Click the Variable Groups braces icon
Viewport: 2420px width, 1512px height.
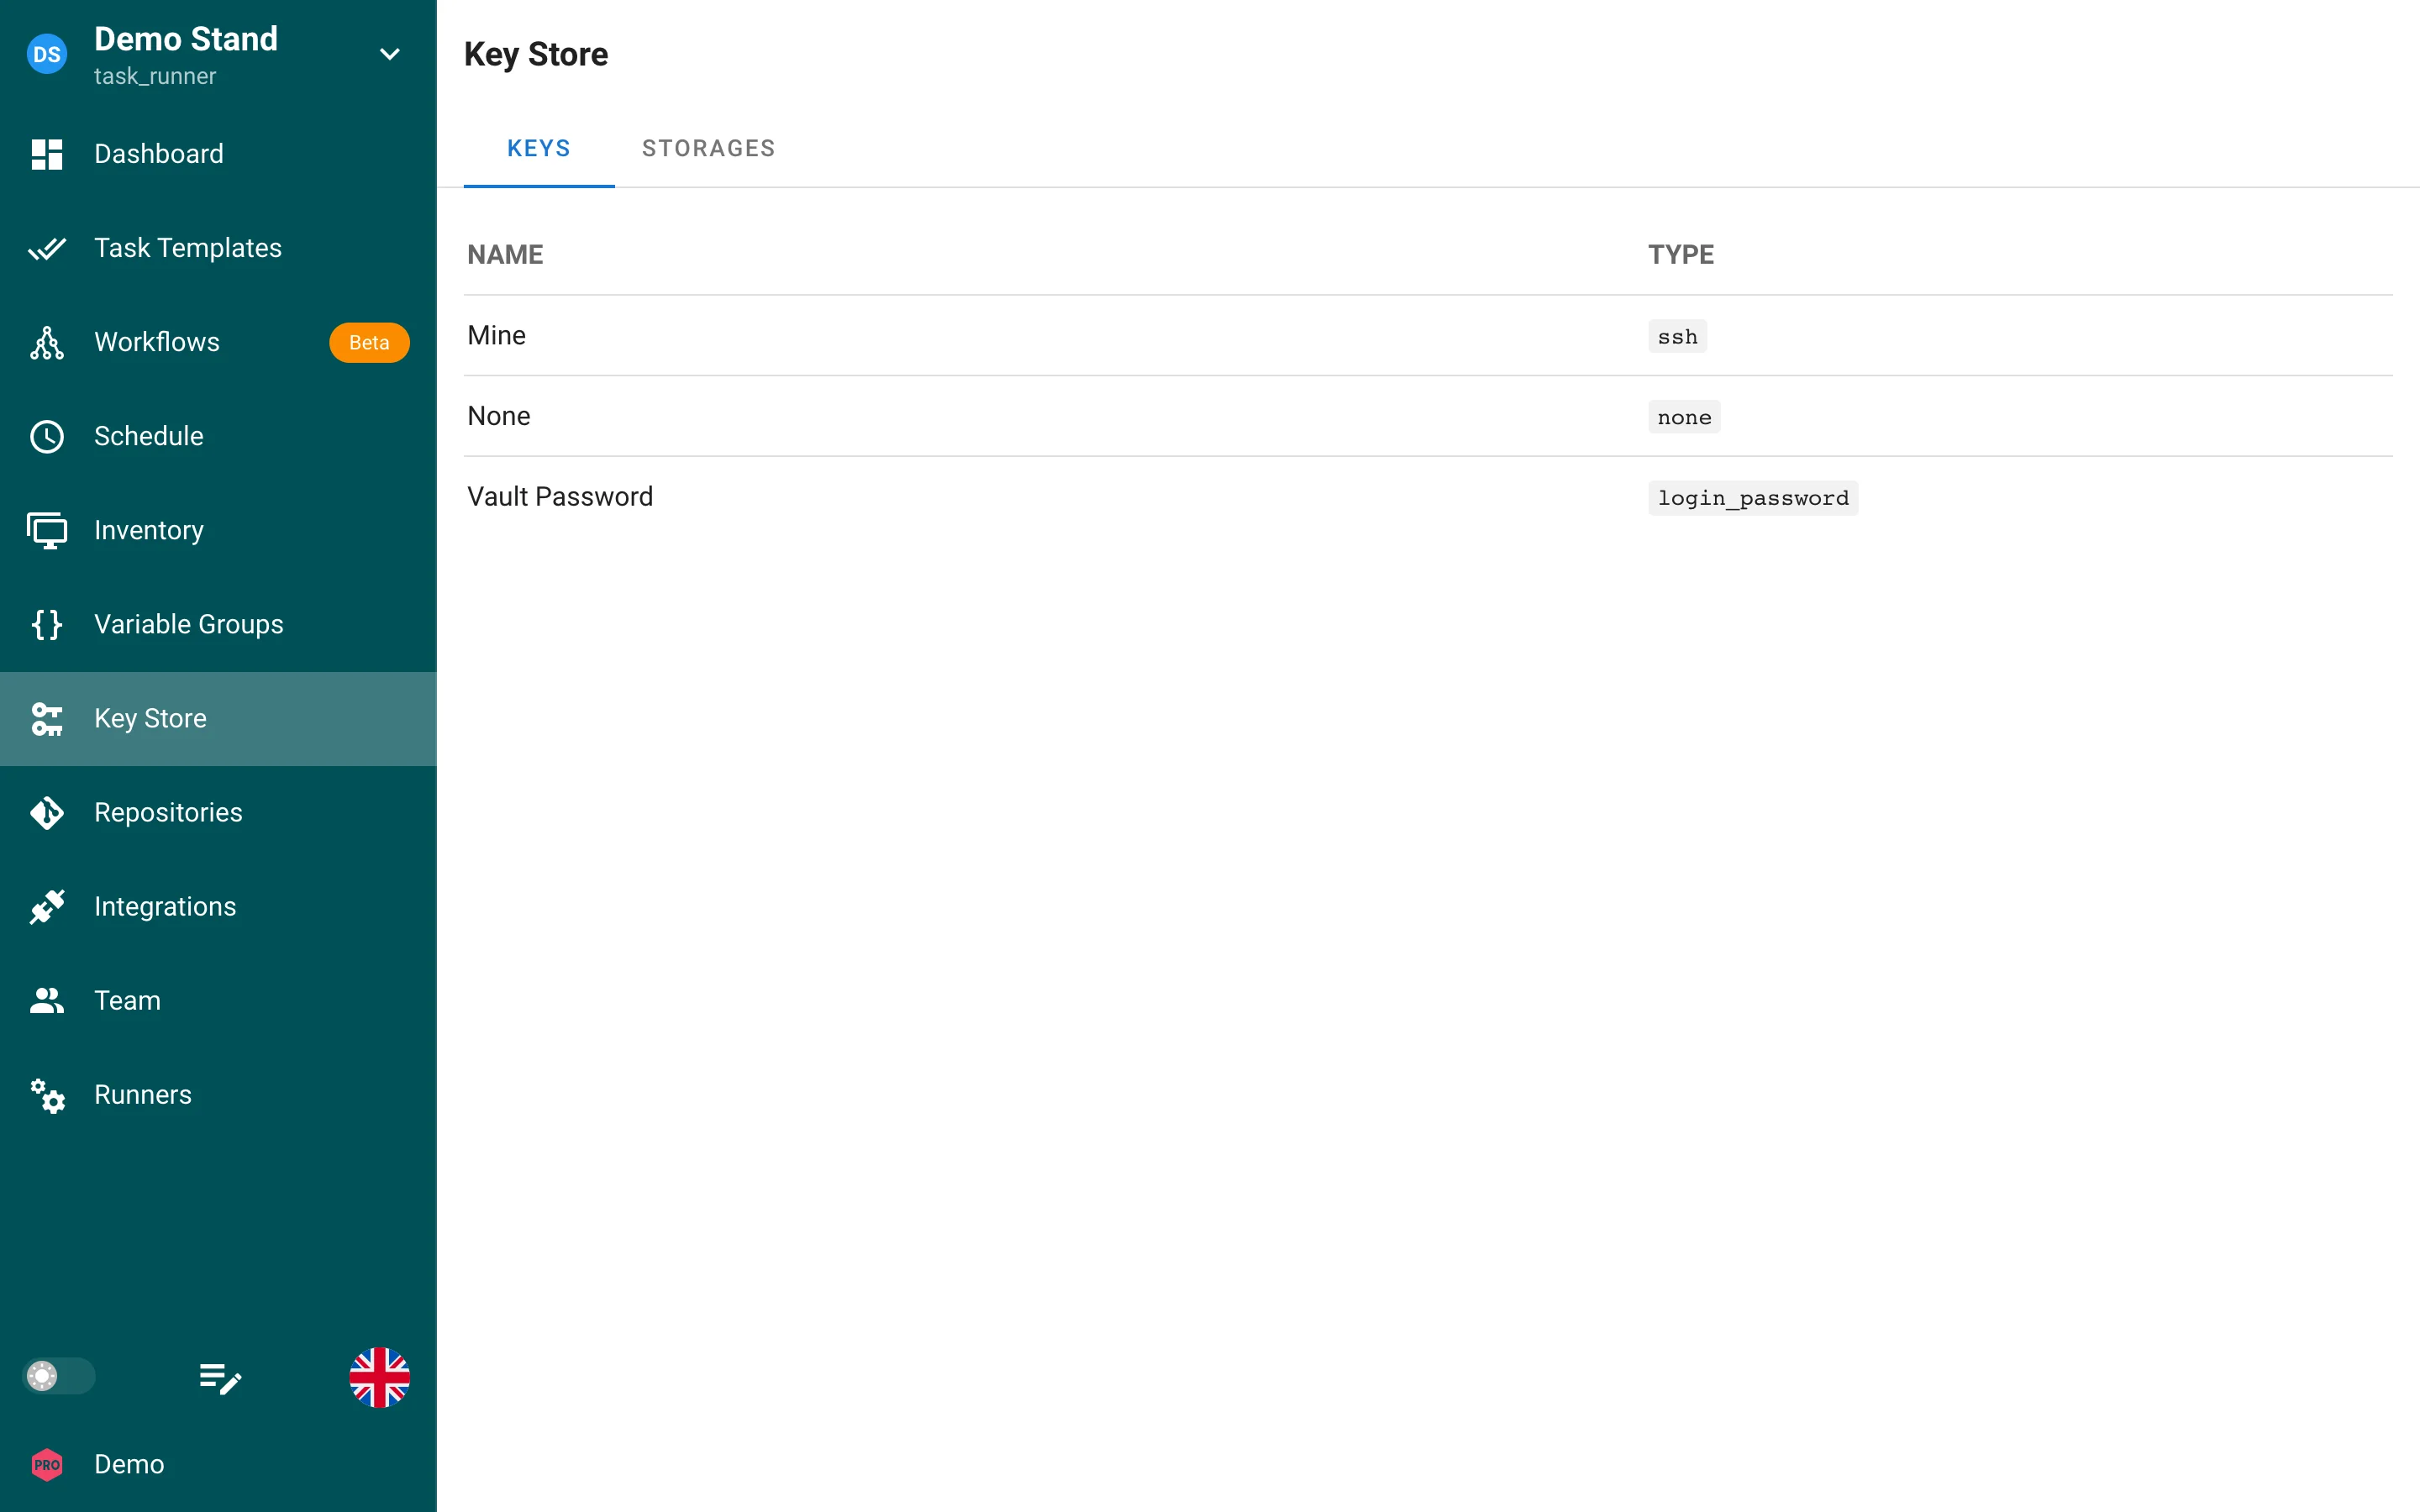[47, 624]
